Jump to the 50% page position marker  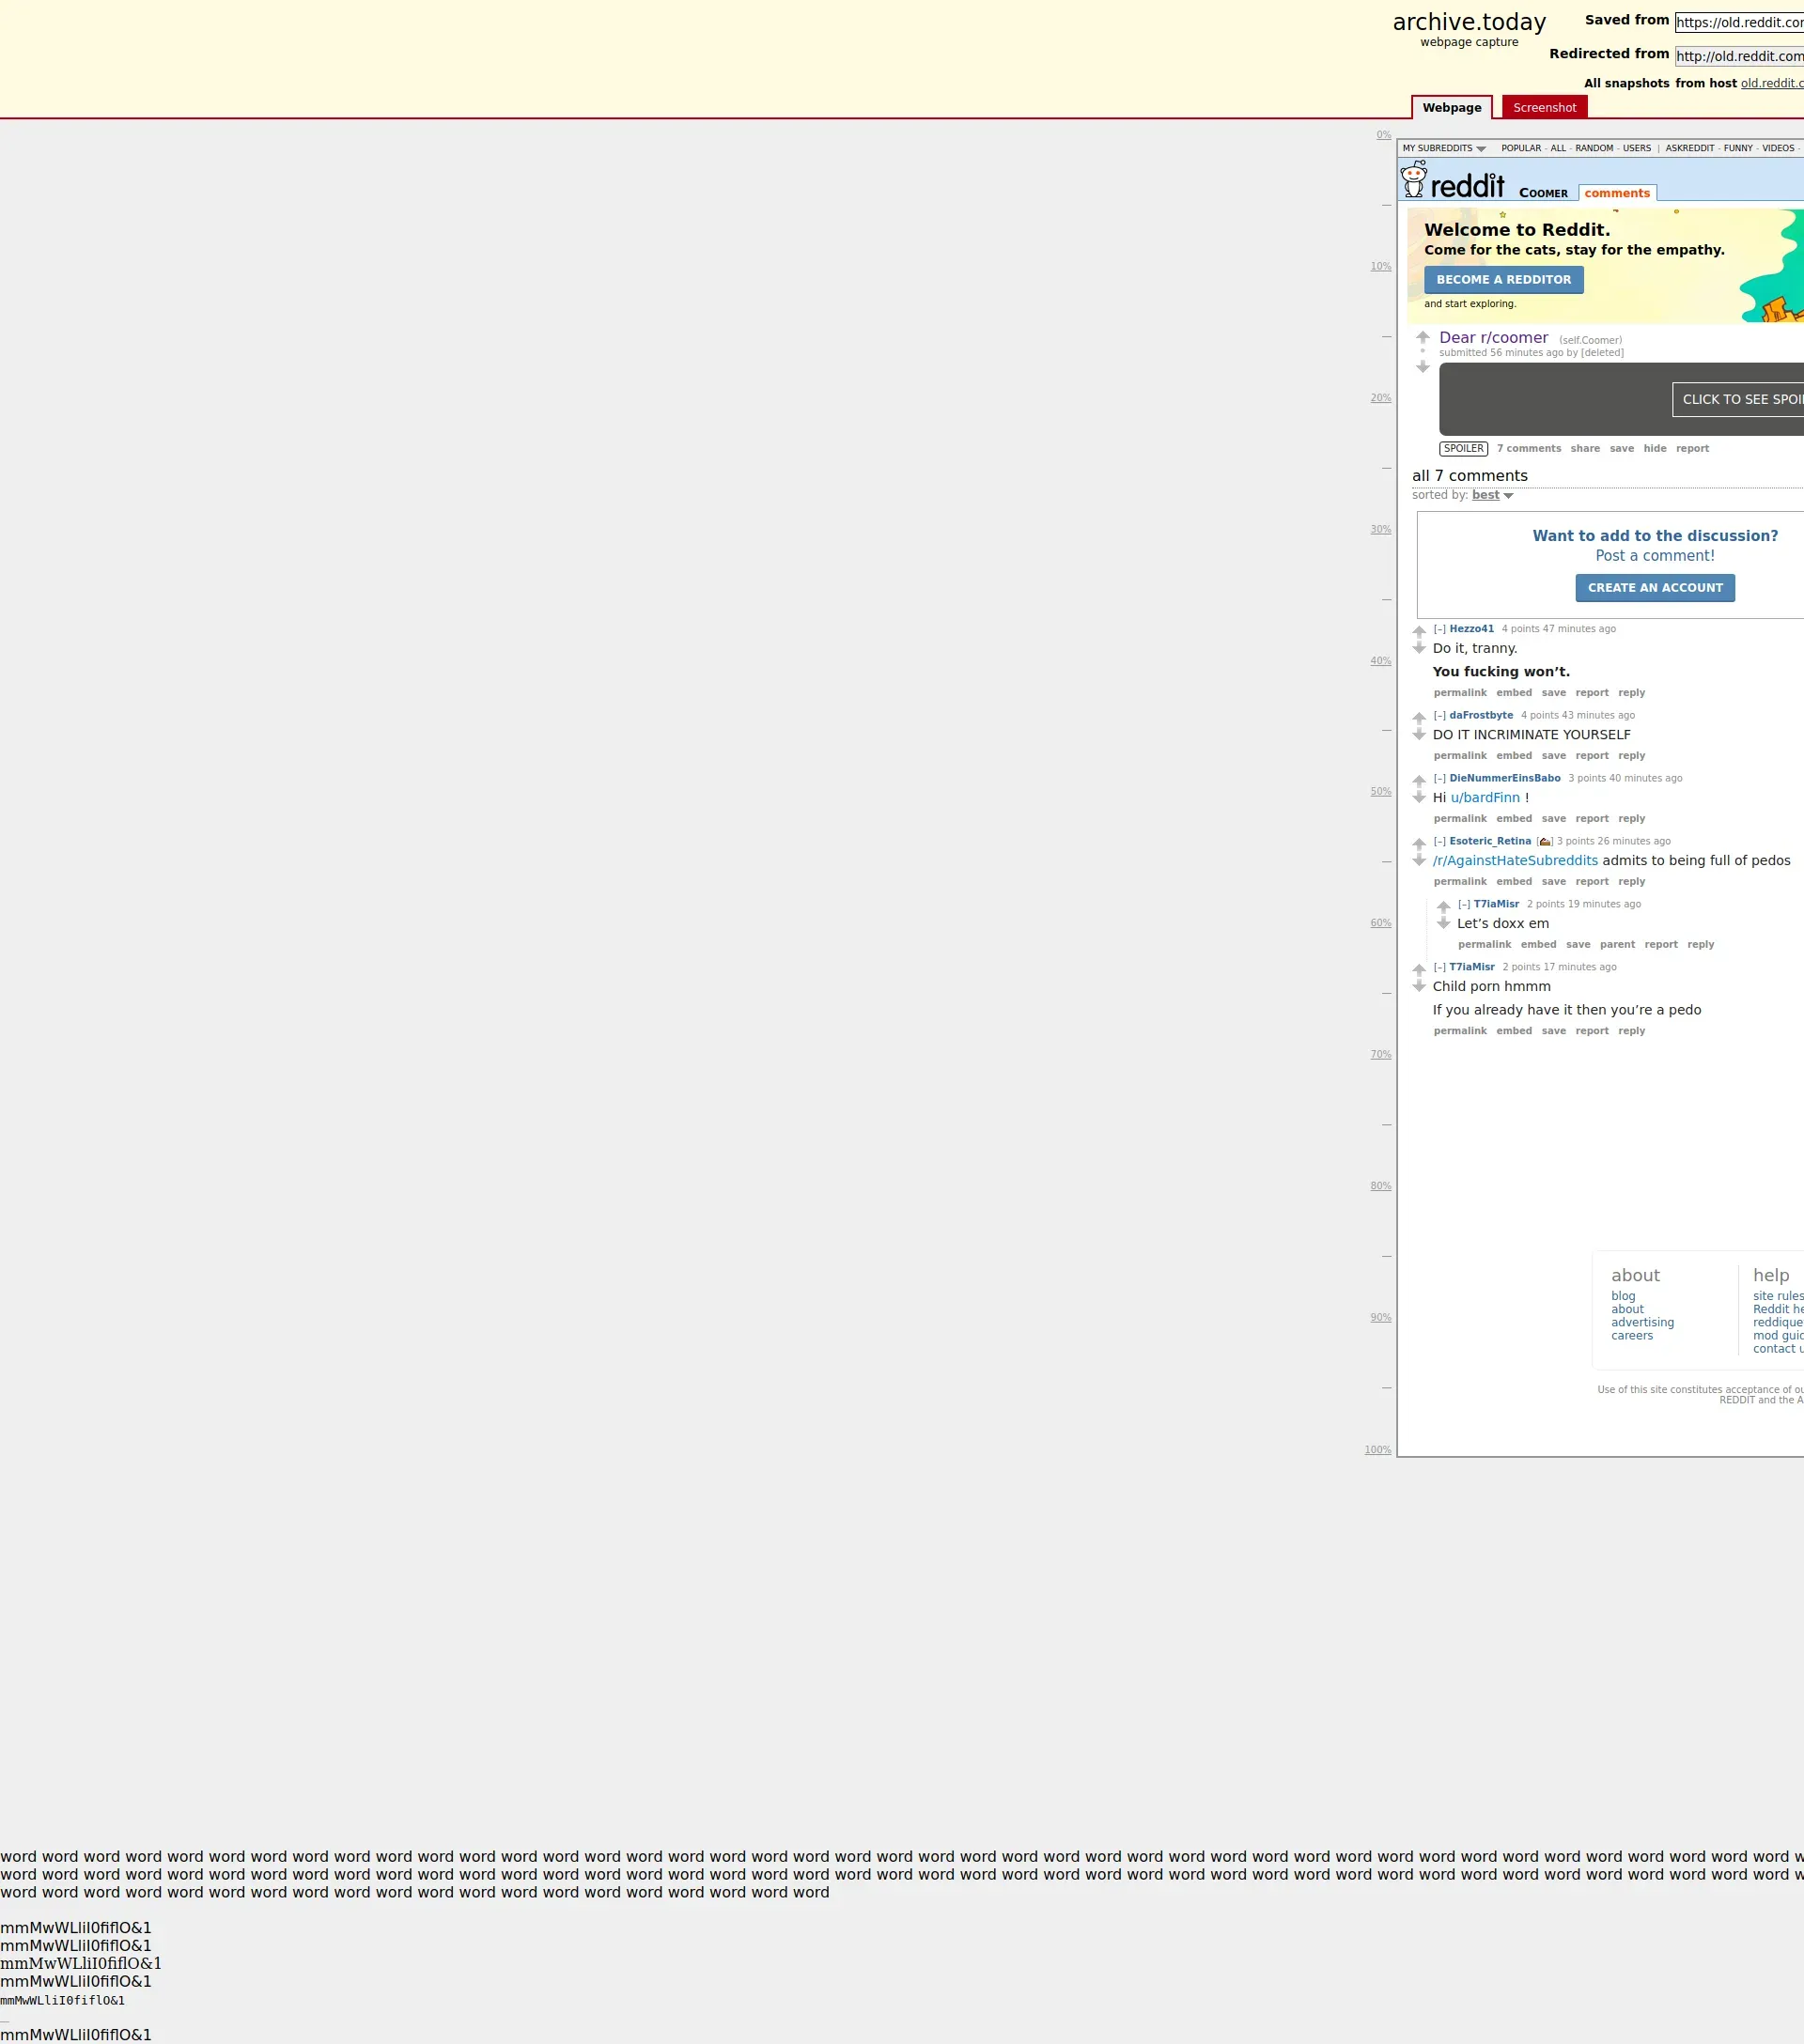click(x=1380, y=791)
